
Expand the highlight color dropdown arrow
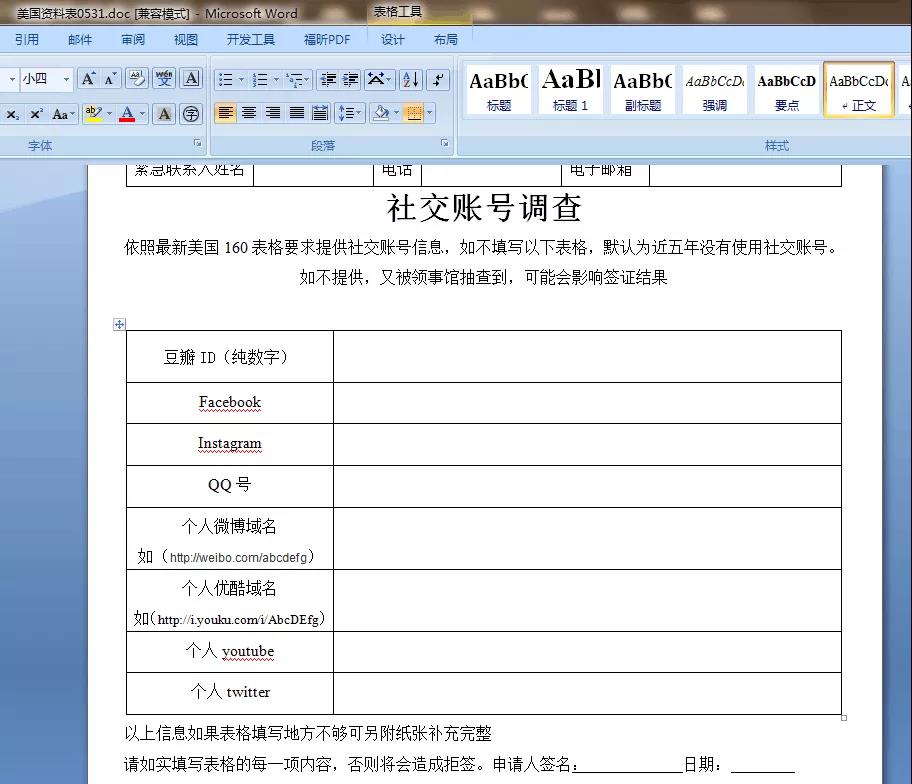(x=109, y=113)
